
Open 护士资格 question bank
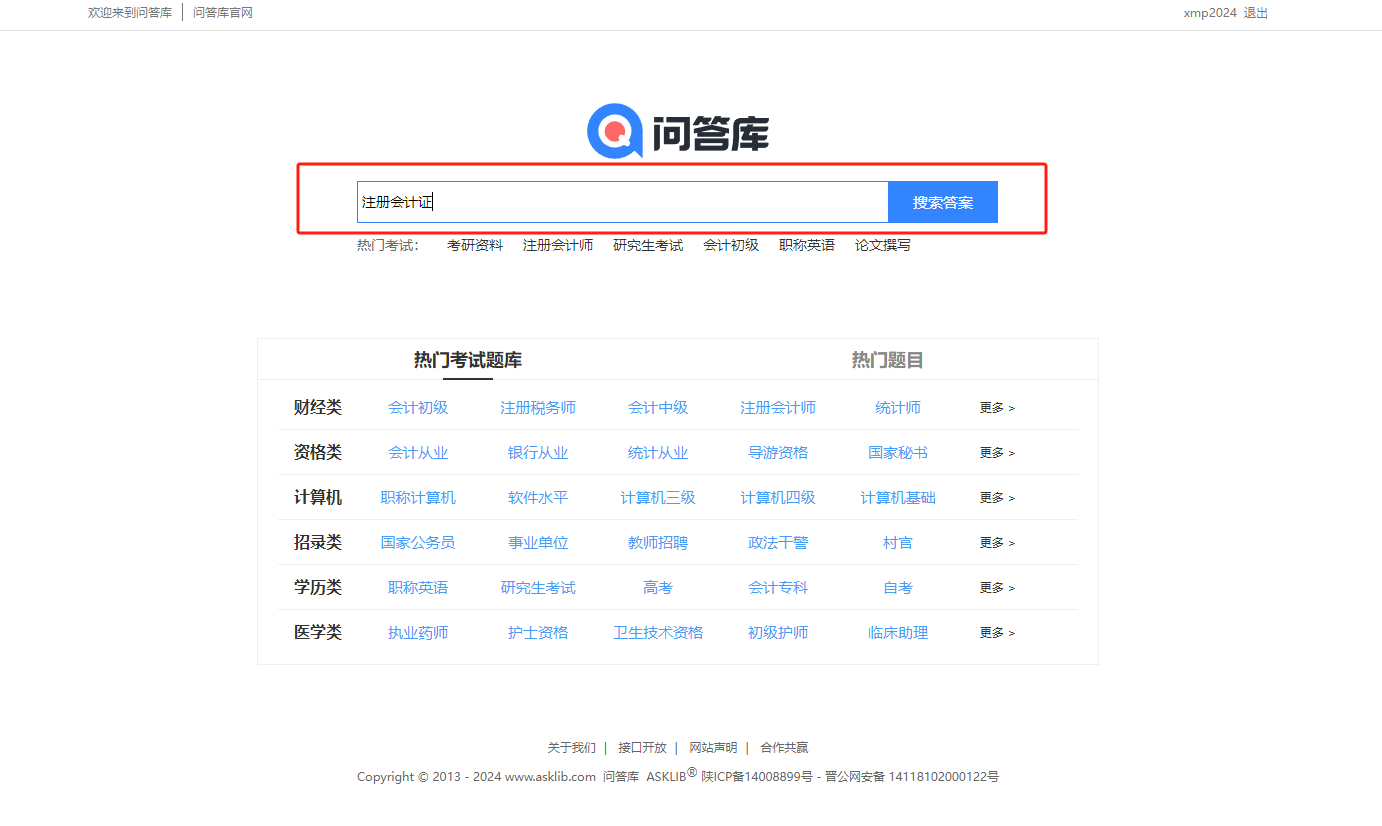pyautogui.click(x=538, y=633)
